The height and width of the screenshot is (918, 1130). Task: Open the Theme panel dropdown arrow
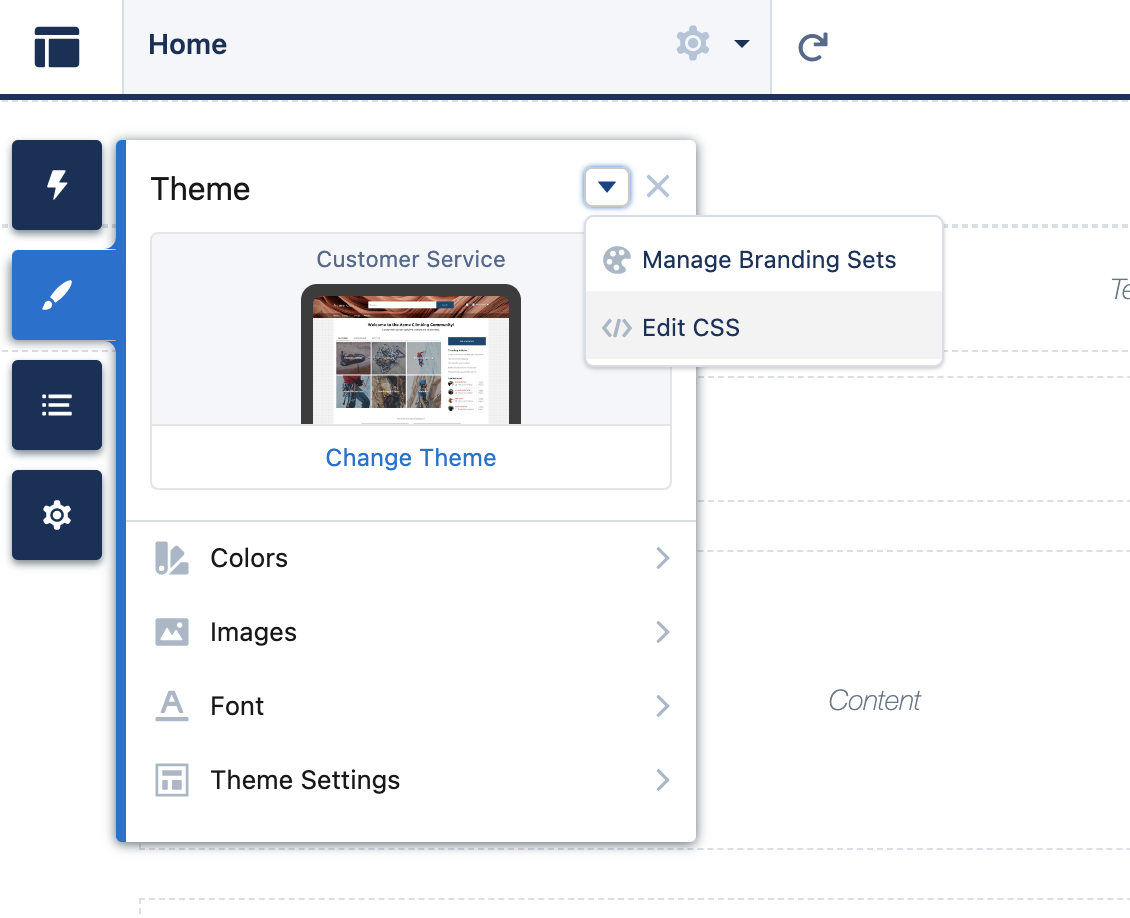(x=607, y=186)
